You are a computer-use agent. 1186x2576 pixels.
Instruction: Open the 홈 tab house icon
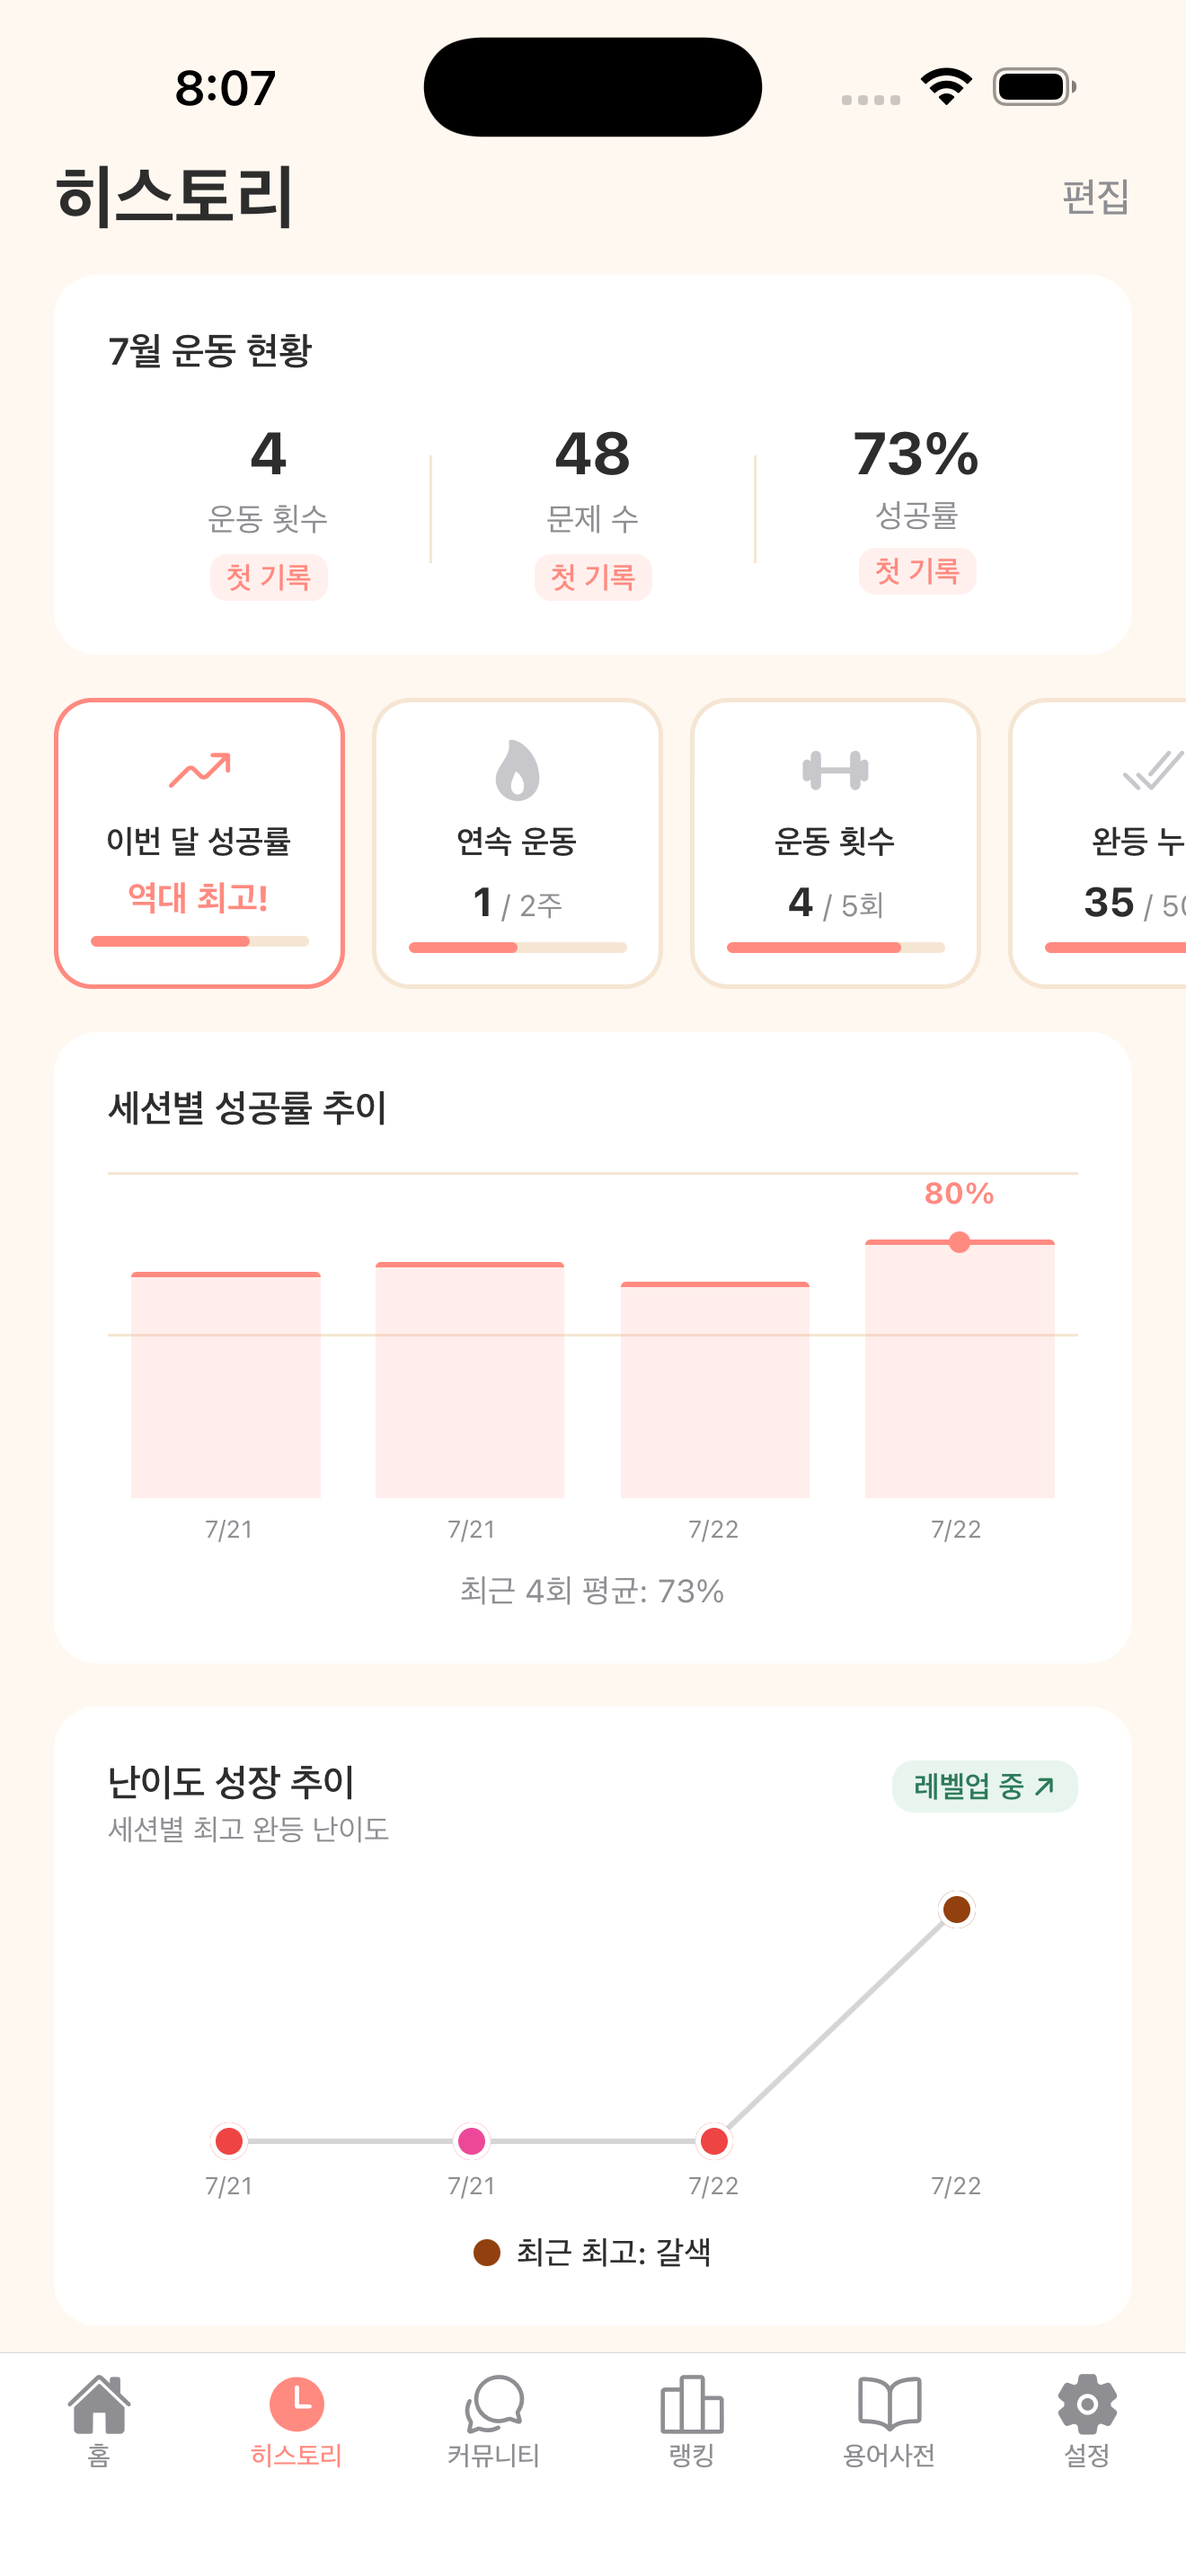click(99, 2404)
